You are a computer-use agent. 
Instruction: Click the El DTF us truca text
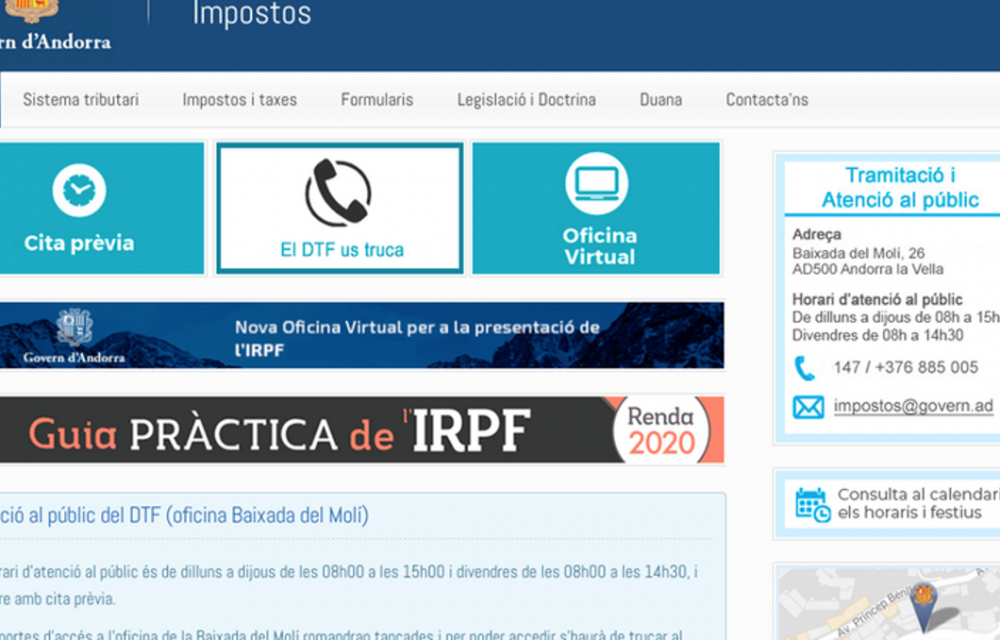[x=341, y=250]
